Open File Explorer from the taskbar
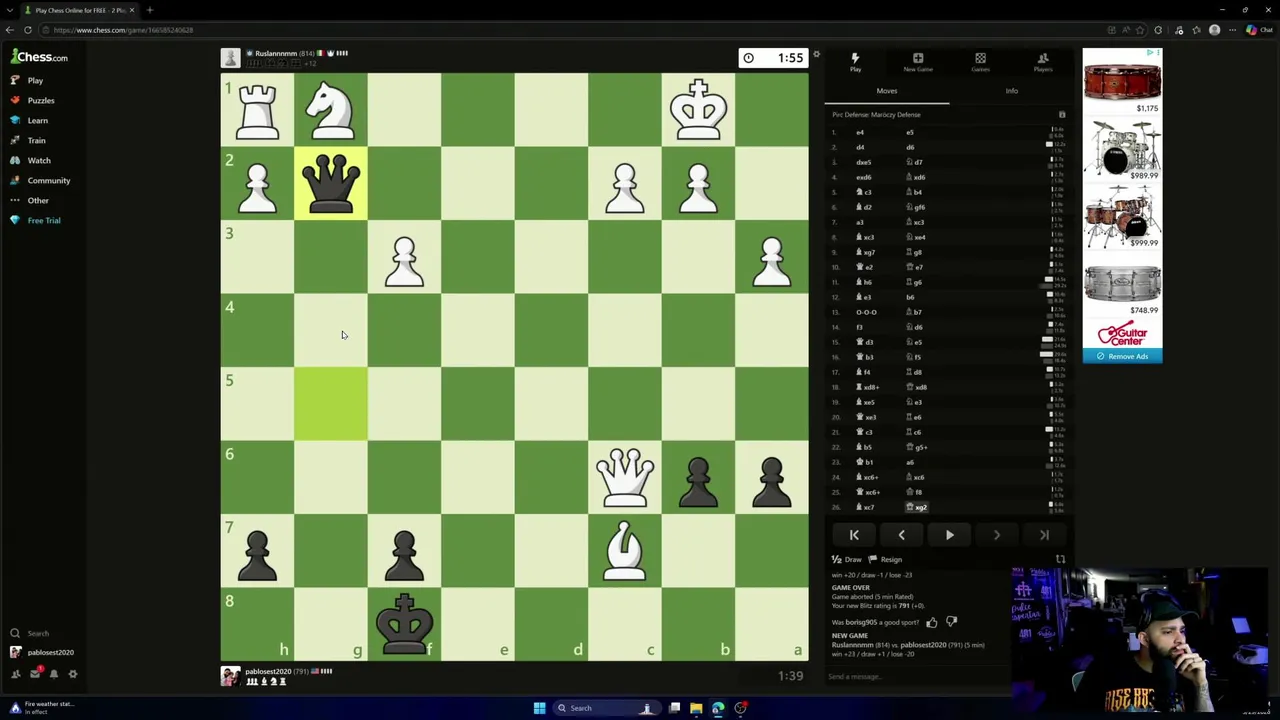The height and width of the screenshot is (720, 1280). [x=696, y=708]
